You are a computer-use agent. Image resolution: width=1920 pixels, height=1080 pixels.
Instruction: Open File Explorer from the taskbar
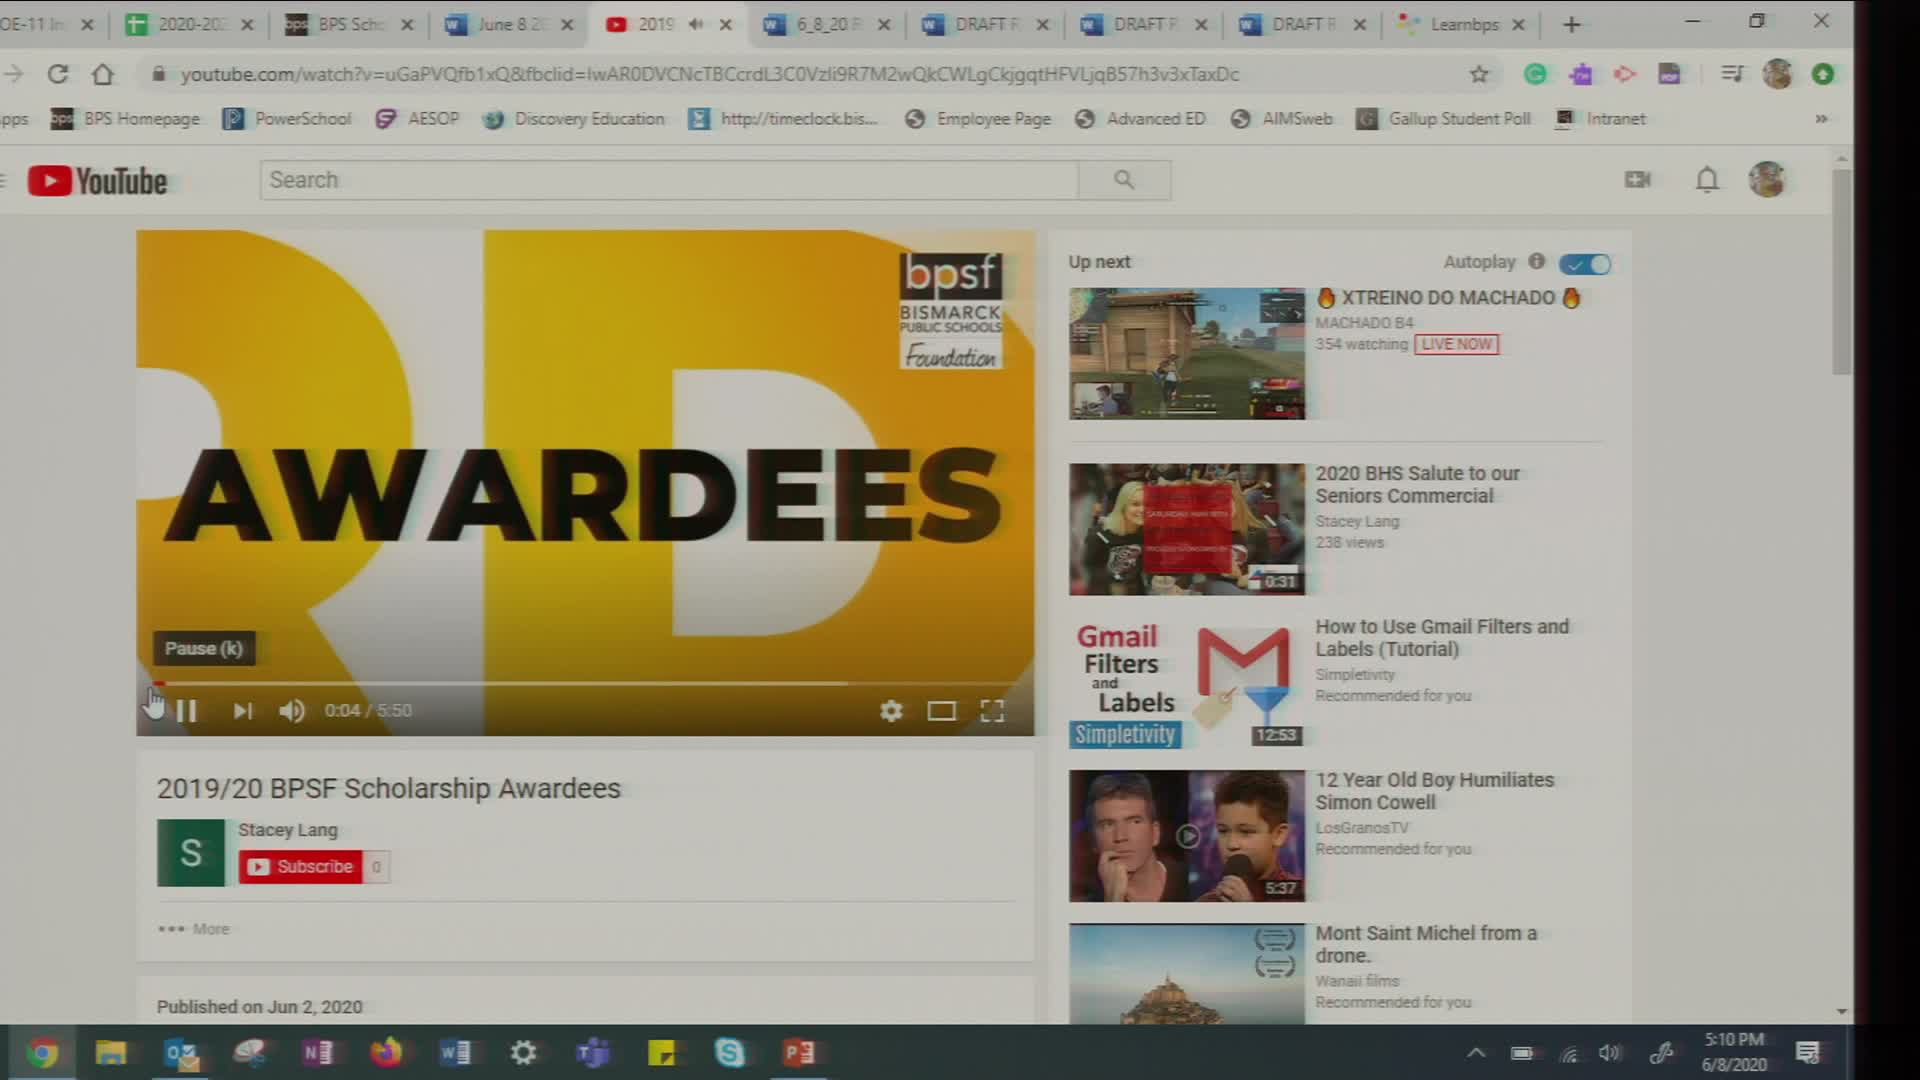[111, 1053]
